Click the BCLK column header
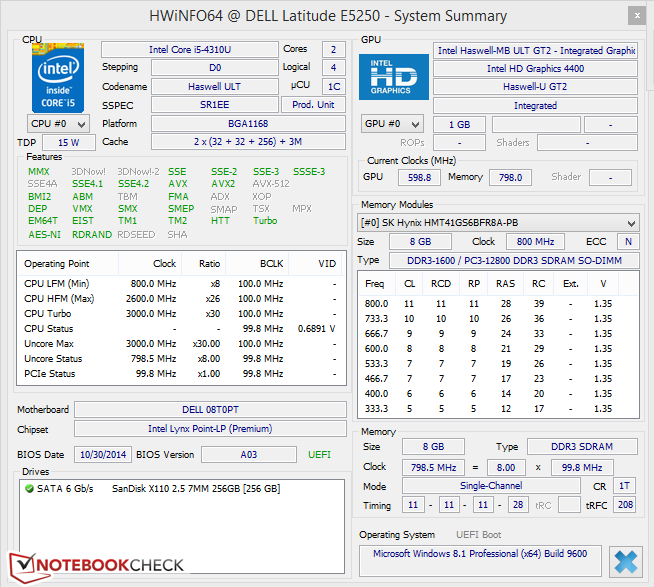This screenshot has height=587, width=654. pos(257,264)
